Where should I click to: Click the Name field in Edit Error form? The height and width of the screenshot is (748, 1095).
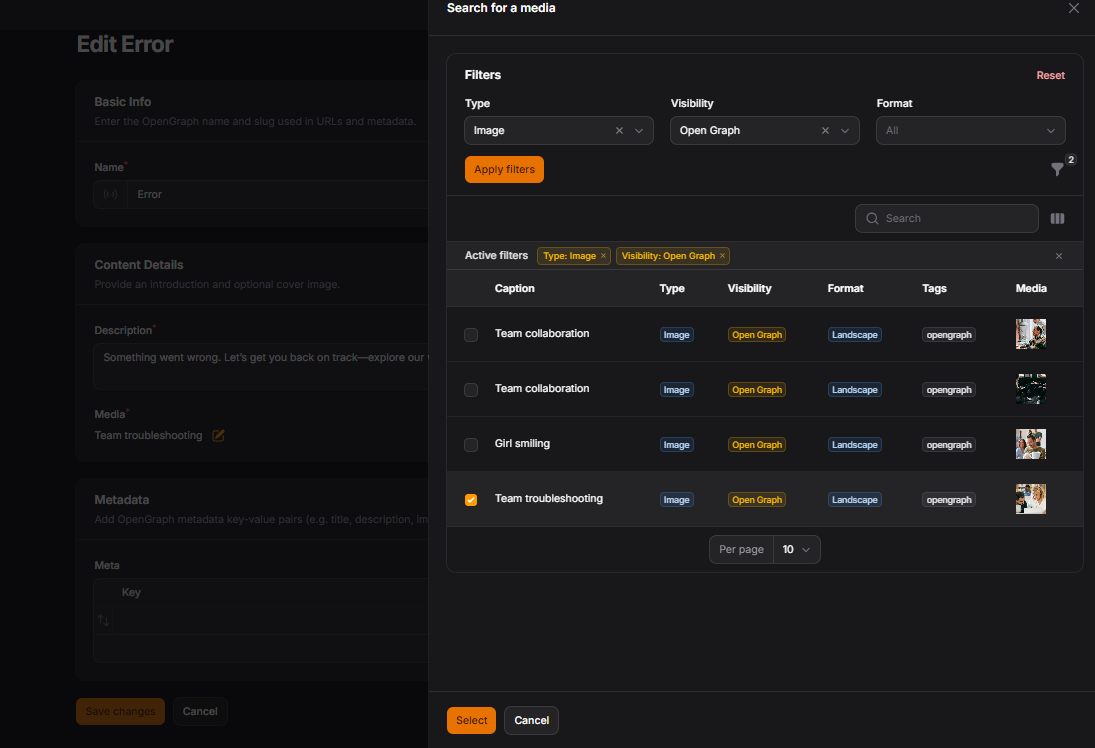click(x=277, y=195)
